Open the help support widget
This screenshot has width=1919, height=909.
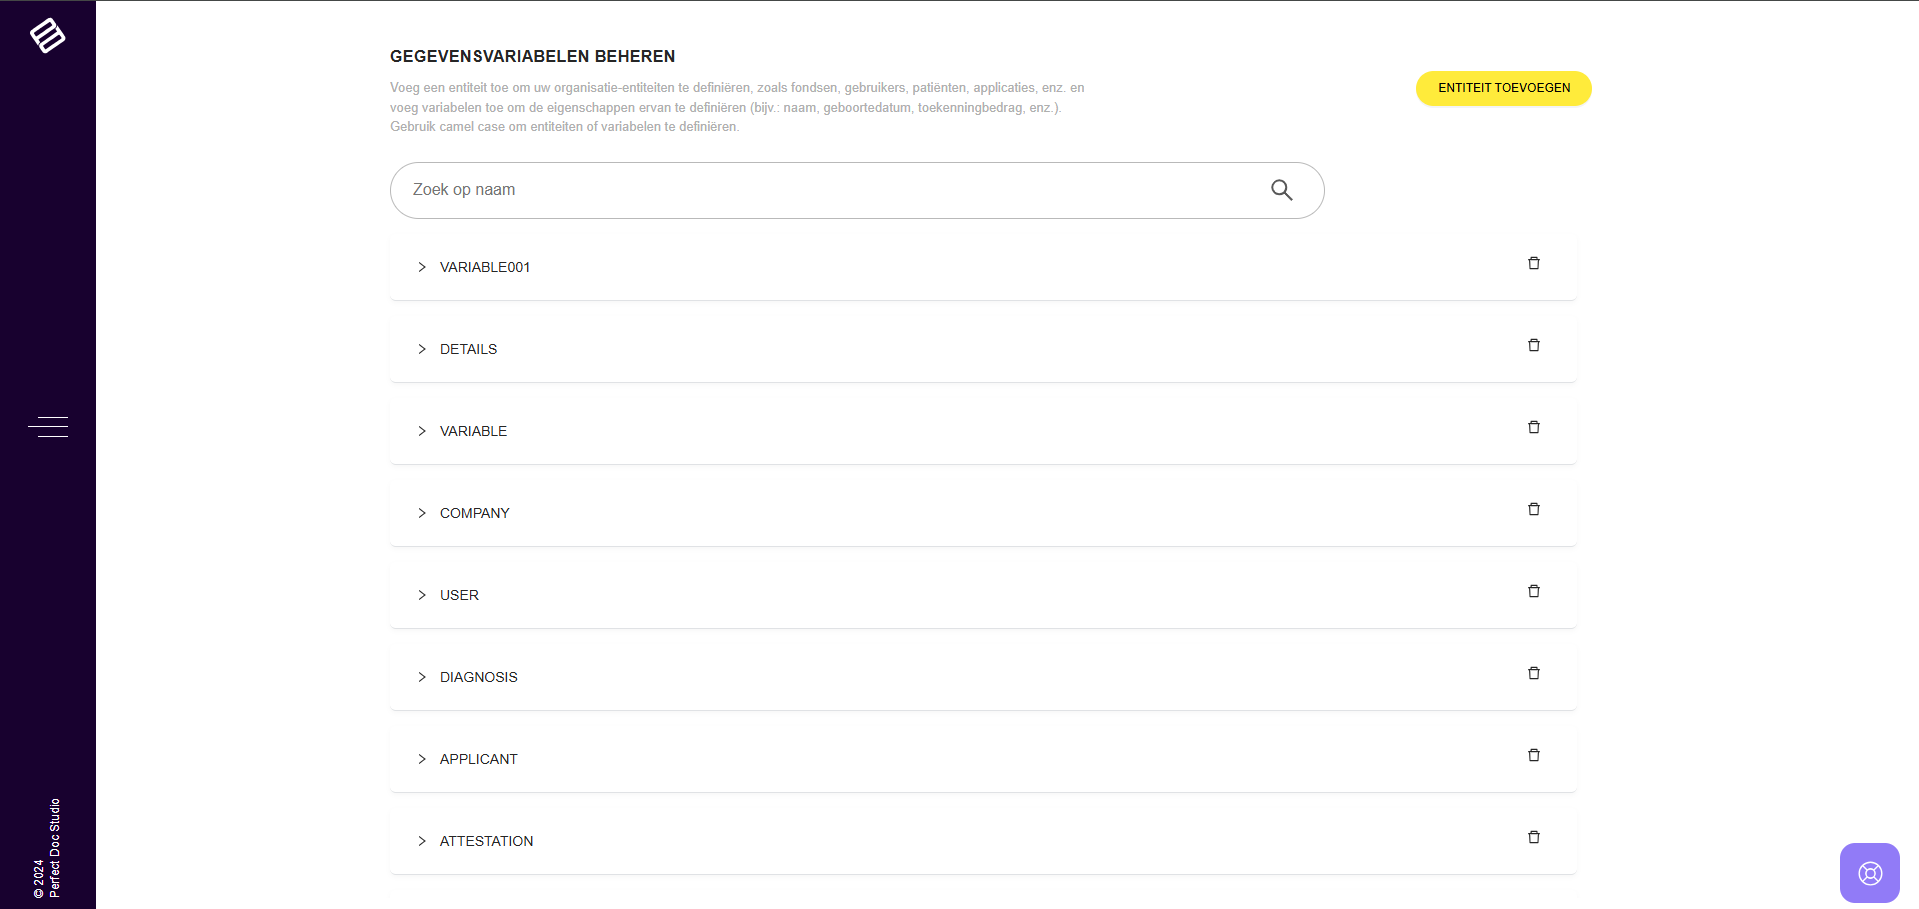1869,873
